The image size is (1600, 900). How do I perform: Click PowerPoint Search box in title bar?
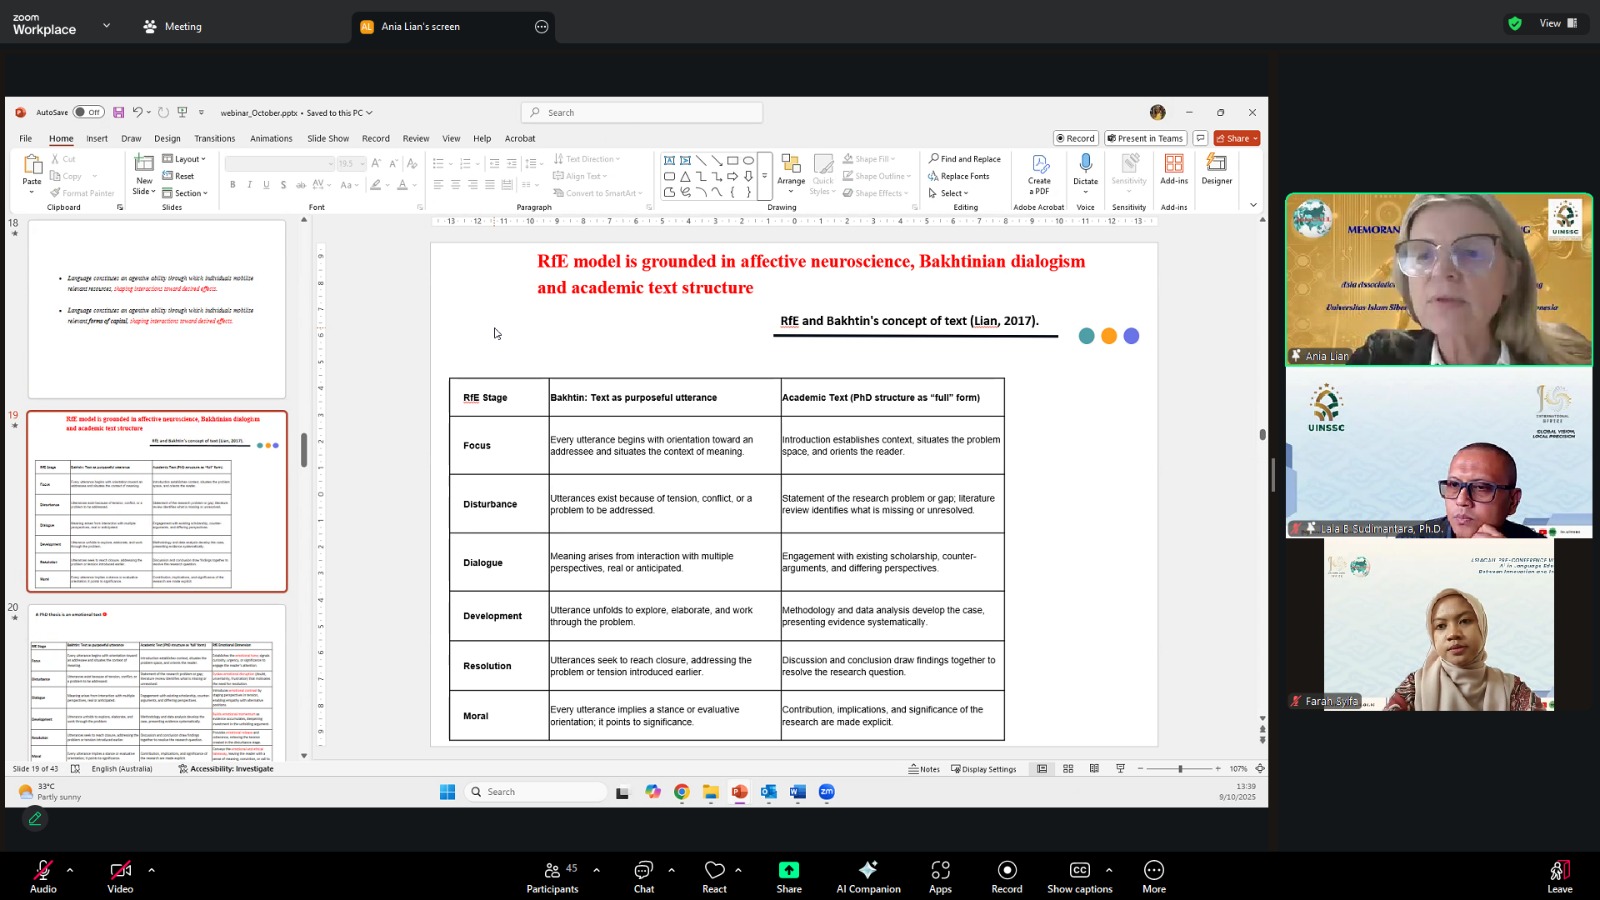coord(642,113)
